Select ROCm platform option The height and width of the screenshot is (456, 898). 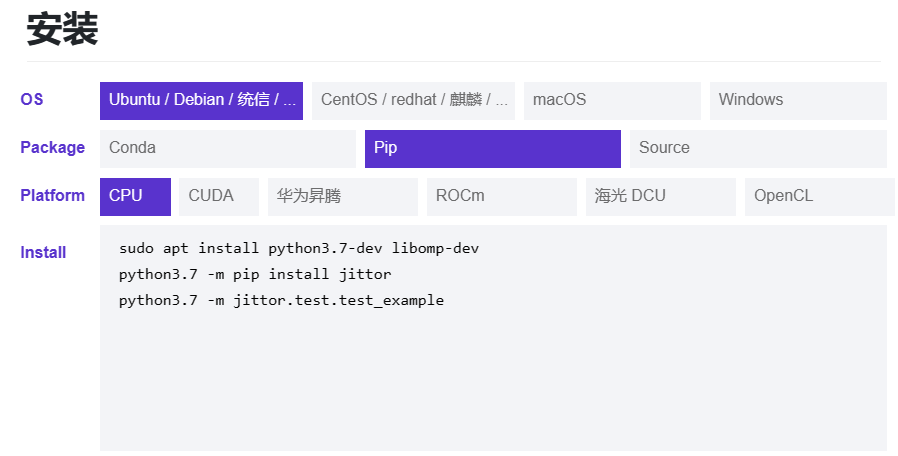501,196
